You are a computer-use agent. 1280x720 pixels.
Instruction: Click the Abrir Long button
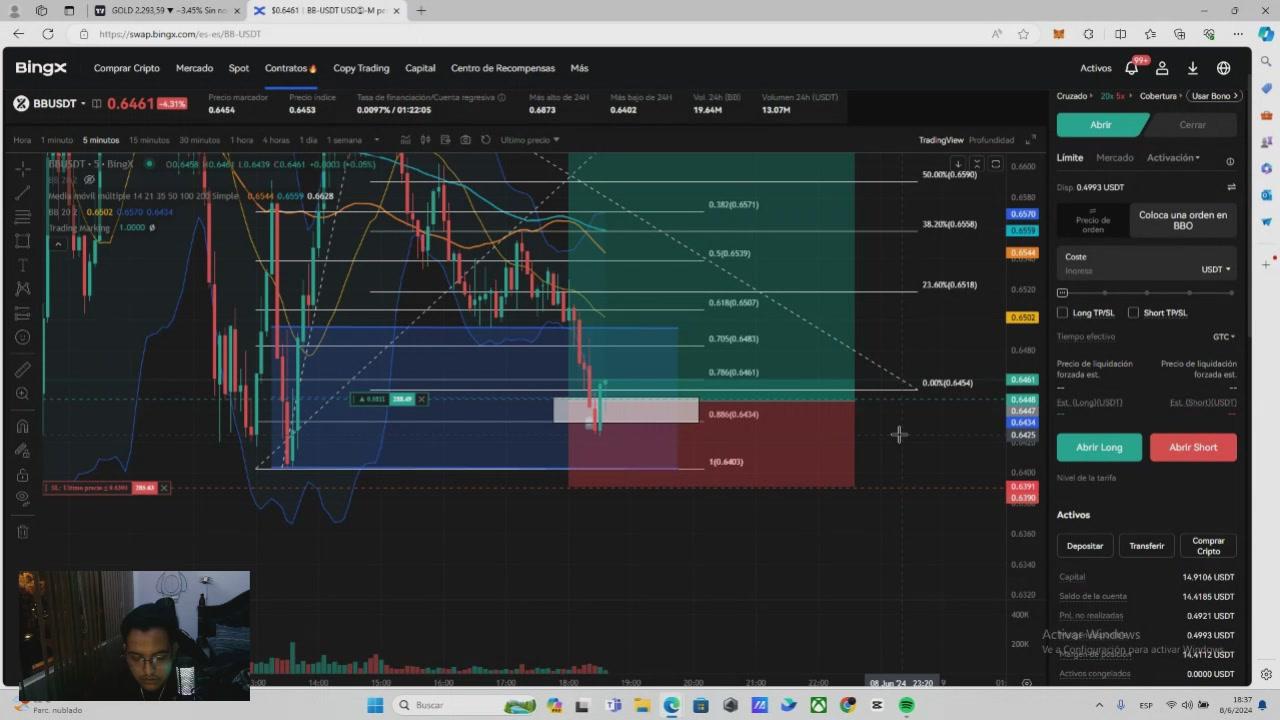[1099, 447]
